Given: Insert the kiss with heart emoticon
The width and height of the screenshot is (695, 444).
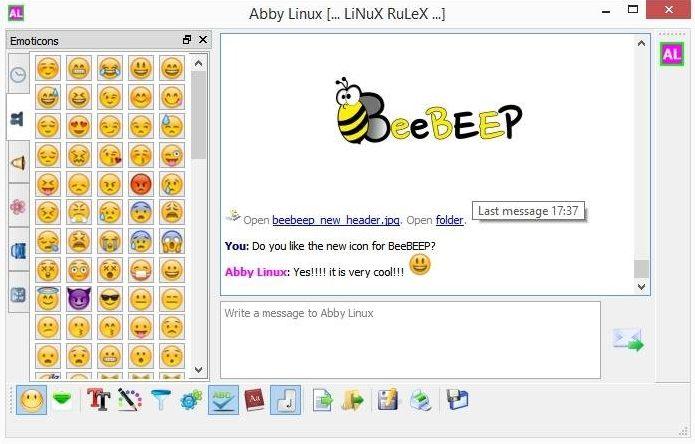Looking at the screenshot, I should pyautogui.click(x=109, y=155).
